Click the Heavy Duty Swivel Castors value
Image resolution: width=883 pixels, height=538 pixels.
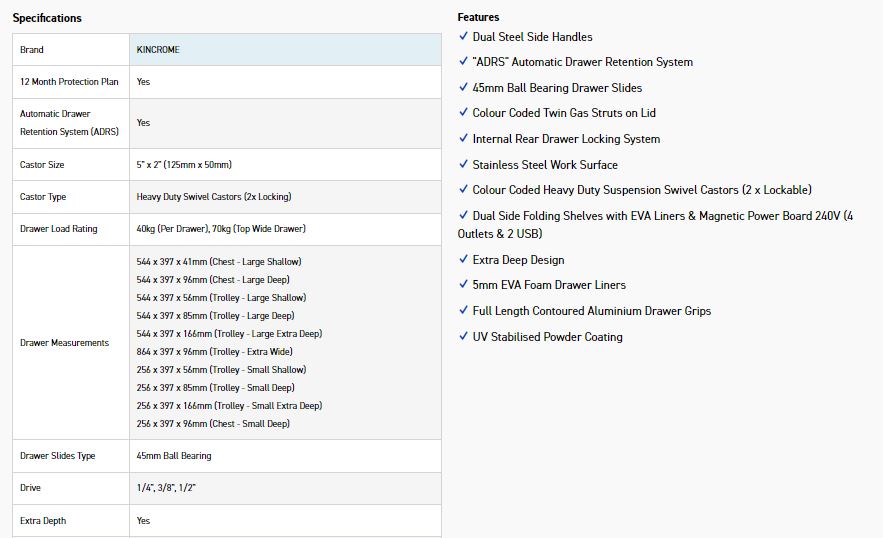214,197
